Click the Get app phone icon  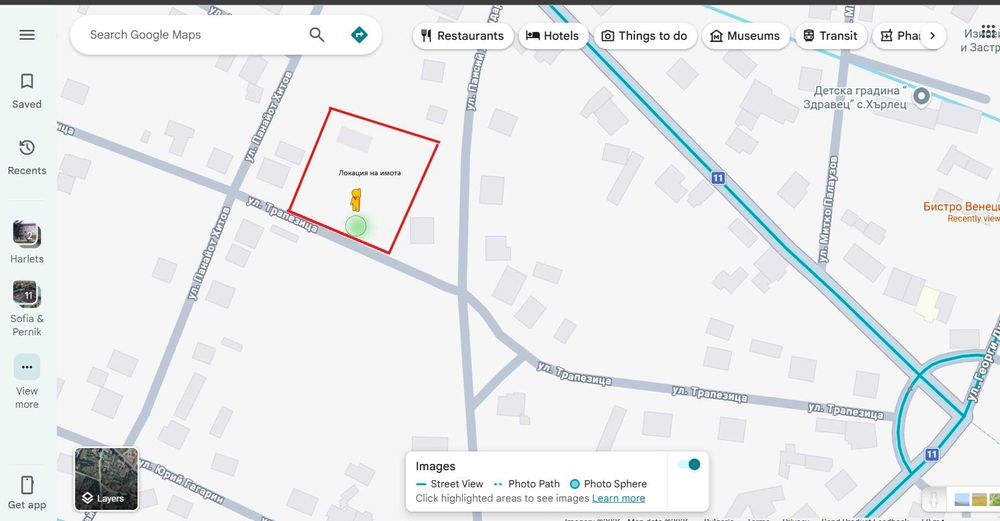(x=27, y=485)
